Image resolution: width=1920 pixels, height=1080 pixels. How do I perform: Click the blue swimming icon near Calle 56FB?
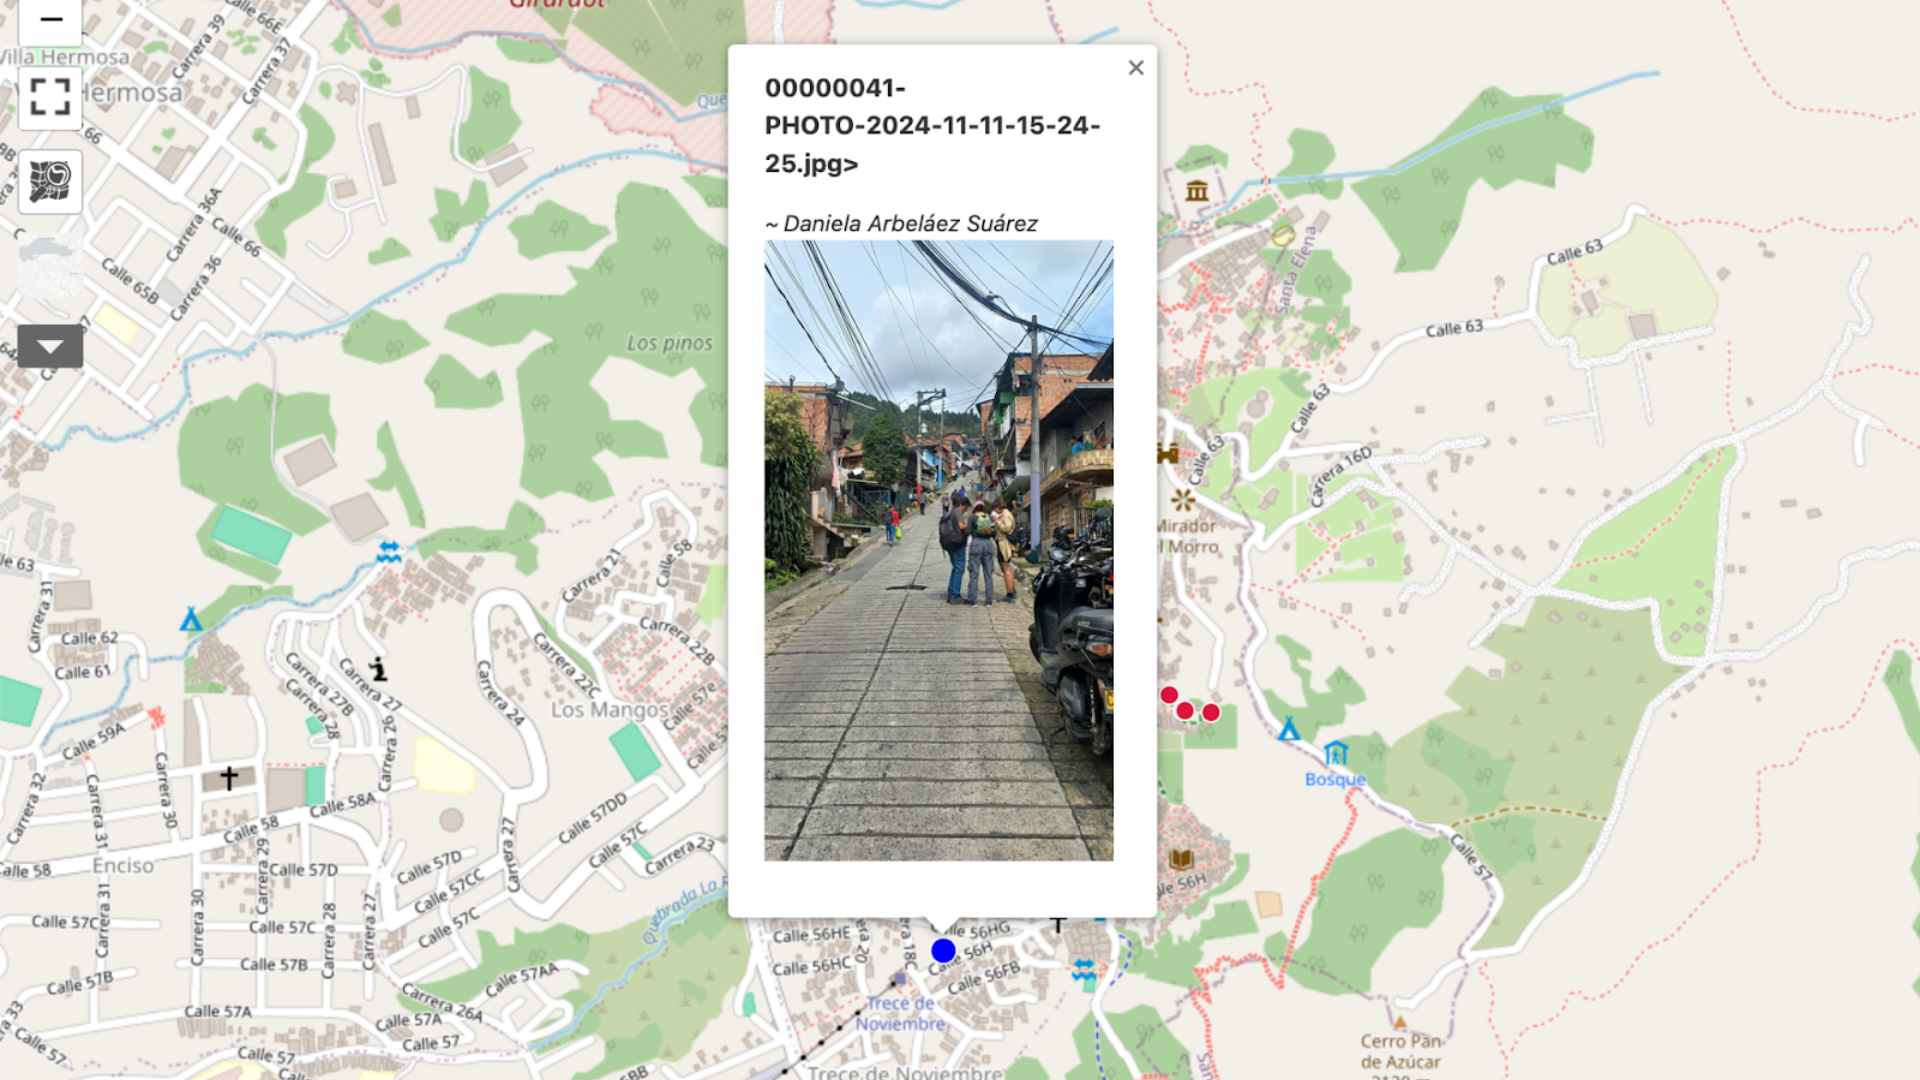[1083, 969]
